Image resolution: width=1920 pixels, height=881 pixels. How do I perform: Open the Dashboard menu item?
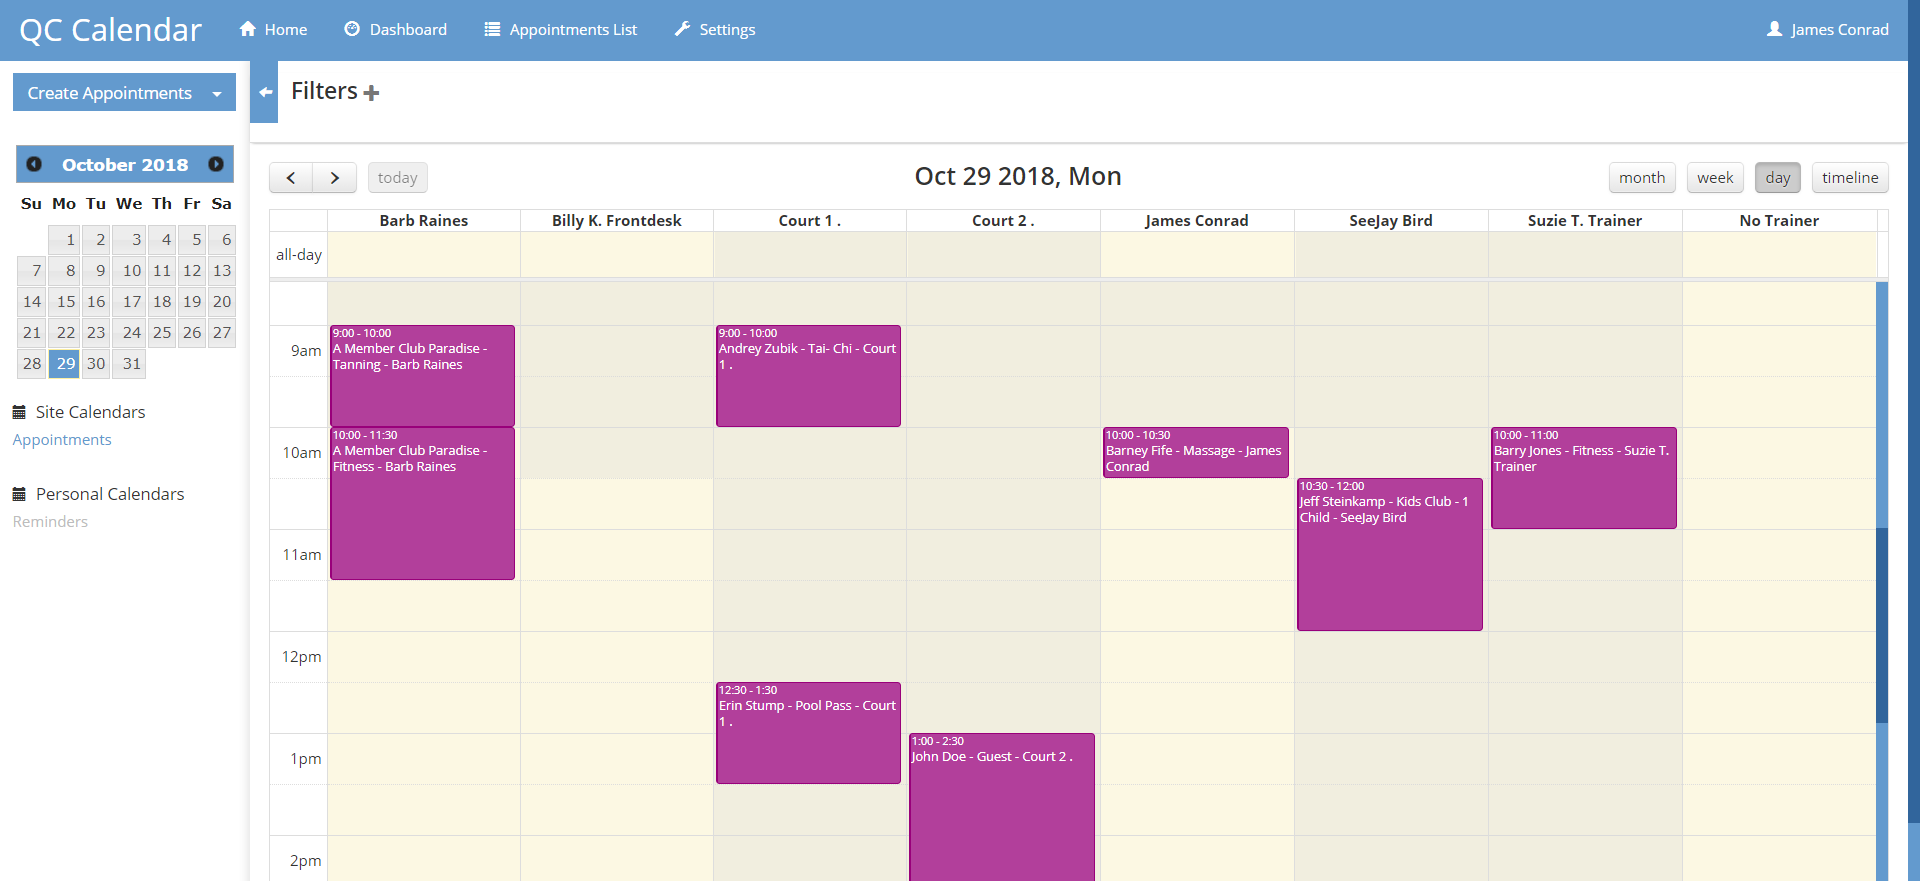click(408, 29)
